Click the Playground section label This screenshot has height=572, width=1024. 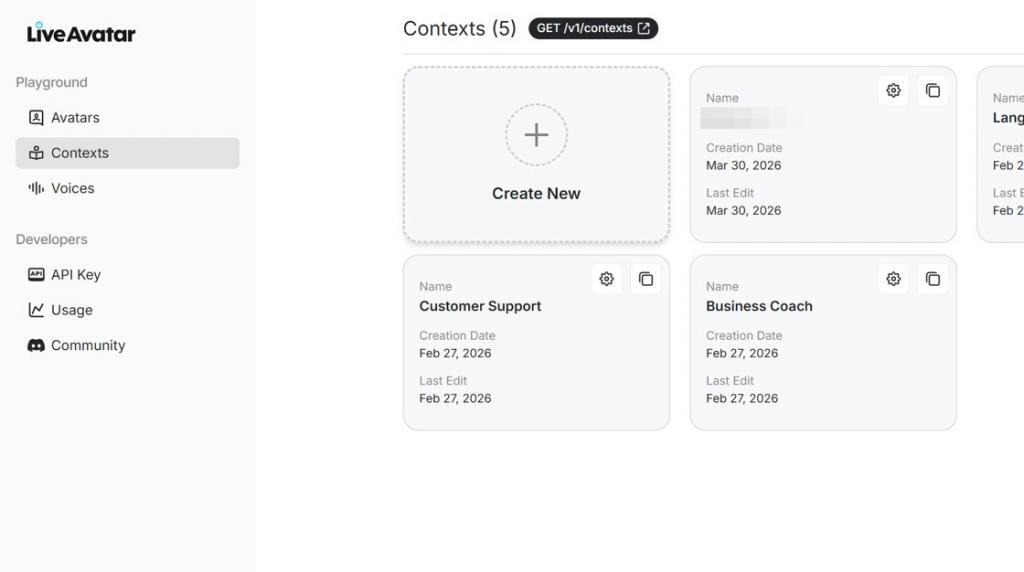point(52,83)
